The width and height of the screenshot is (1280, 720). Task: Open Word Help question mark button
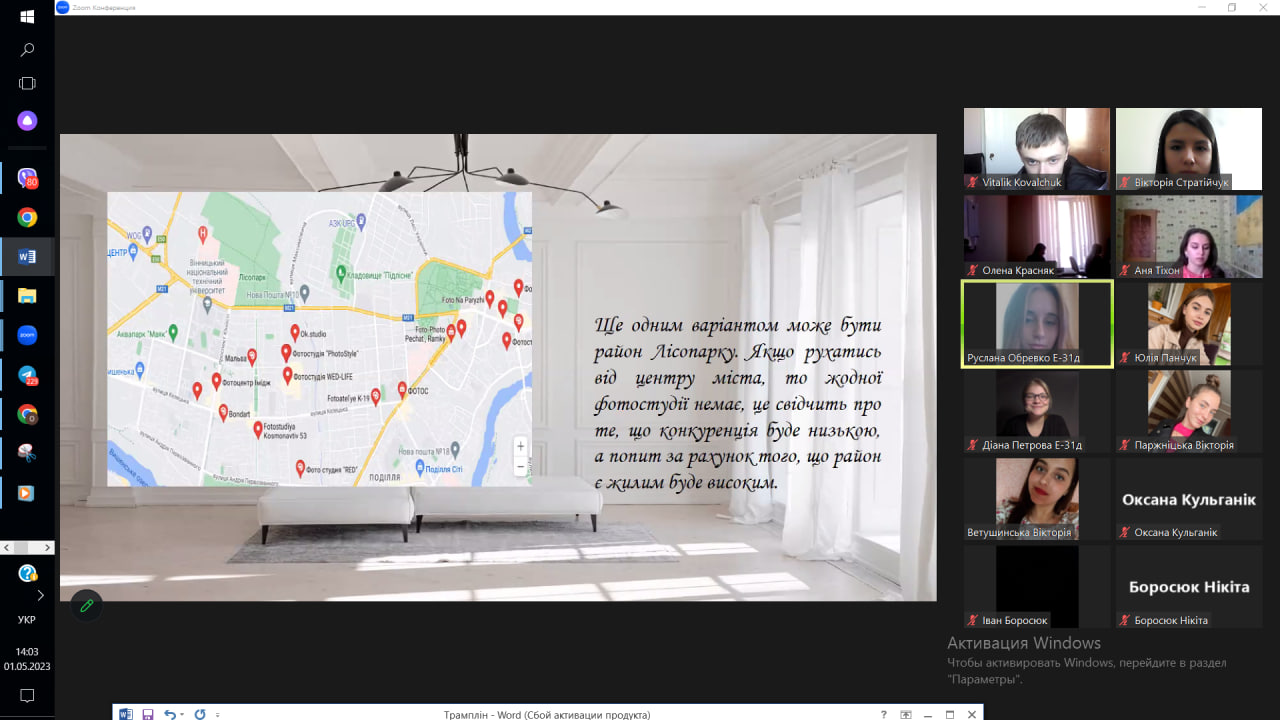pos(883,715)
